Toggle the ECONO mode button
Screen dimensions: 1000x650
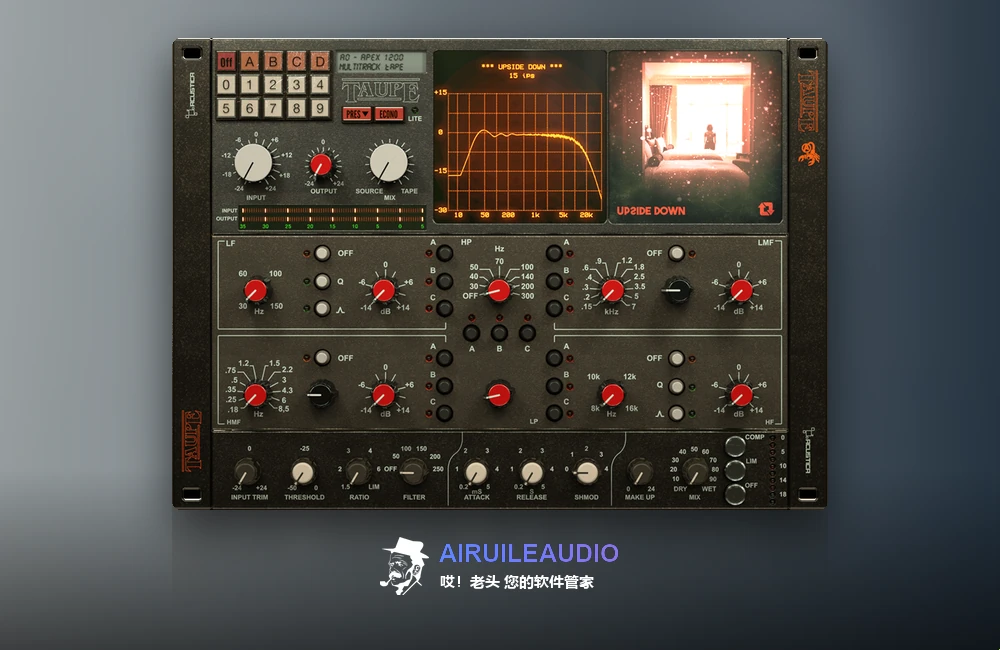coord(388,114)
